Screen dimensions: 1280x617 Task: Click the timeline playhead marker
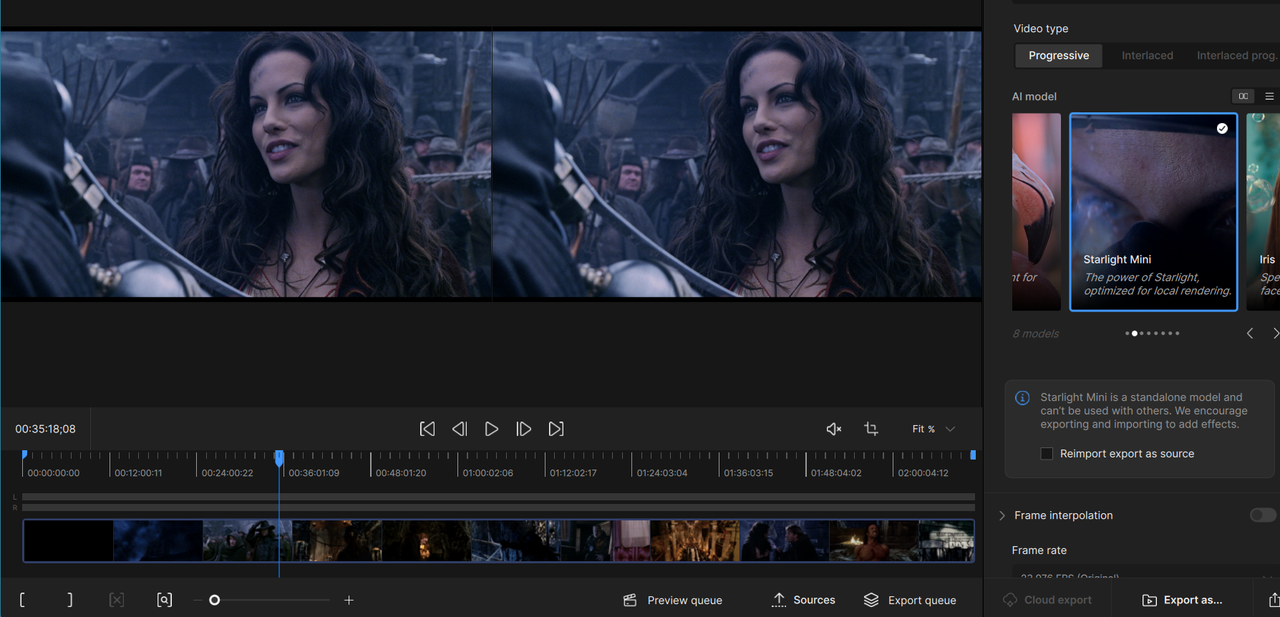[x=279, y=457]
